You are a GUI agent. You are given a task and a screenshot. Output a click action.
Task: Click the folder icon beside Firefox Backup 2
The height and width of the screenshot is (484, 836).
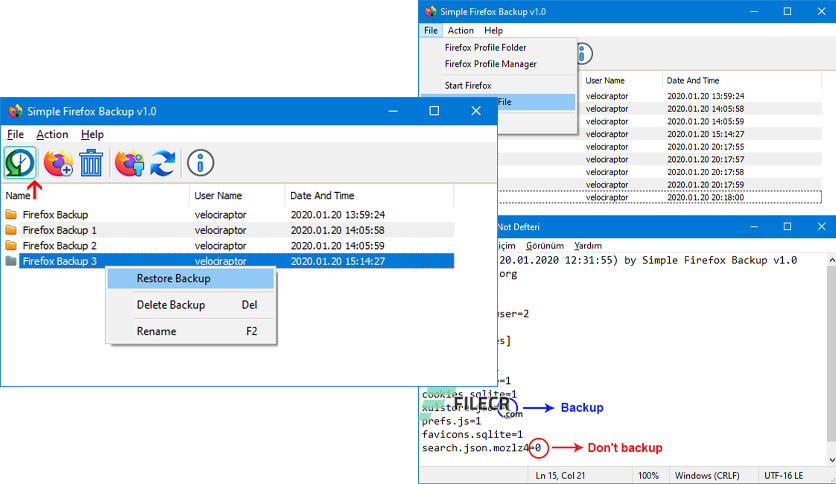click(x=11, y=246)
